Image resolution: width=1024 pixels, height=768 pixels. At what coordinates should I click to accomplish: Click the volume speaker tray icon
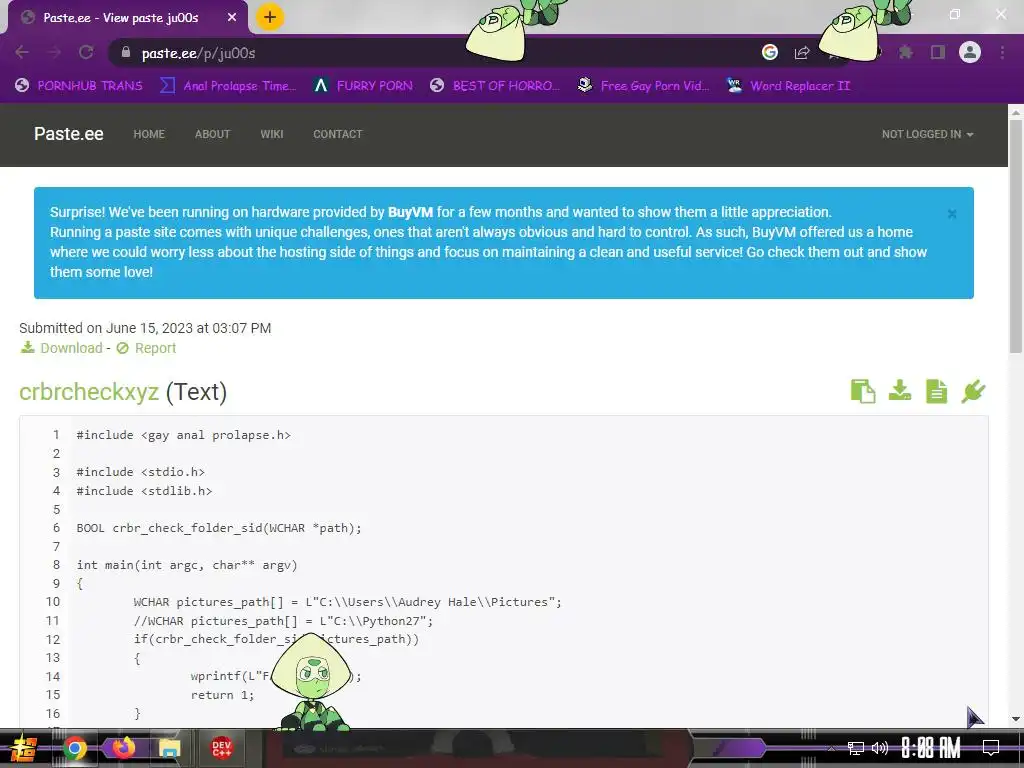click(x=880, y=748)
